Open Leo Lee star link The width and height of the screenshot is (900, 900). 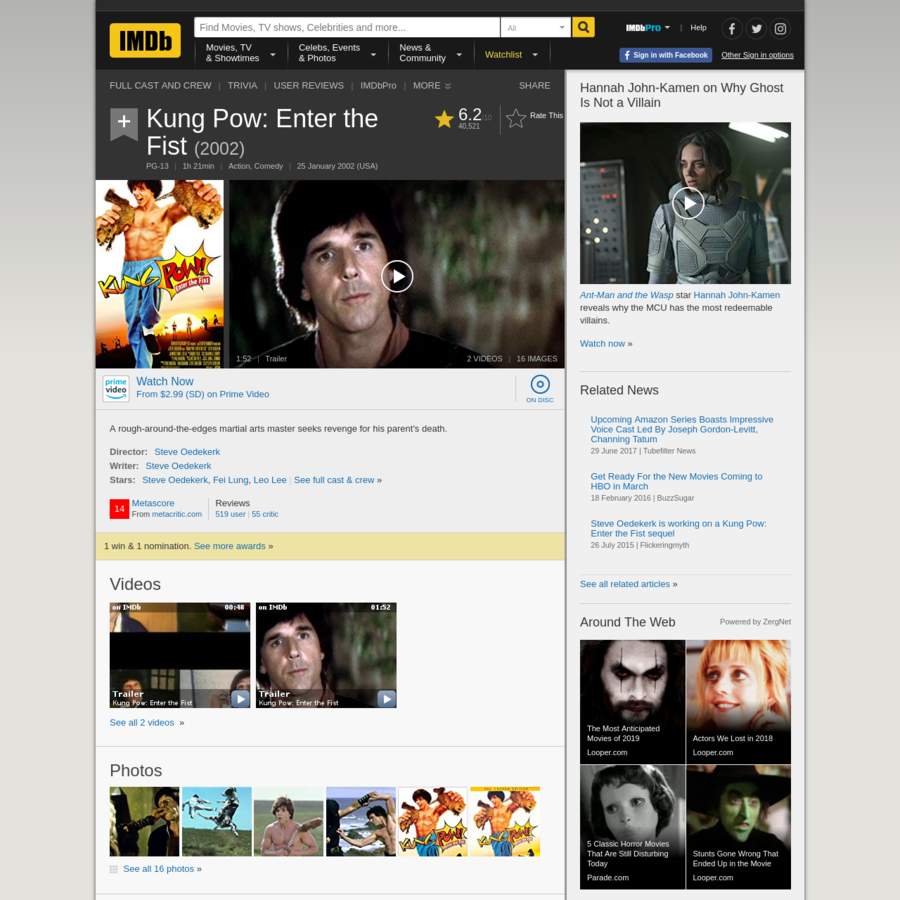tap(270, 480)
